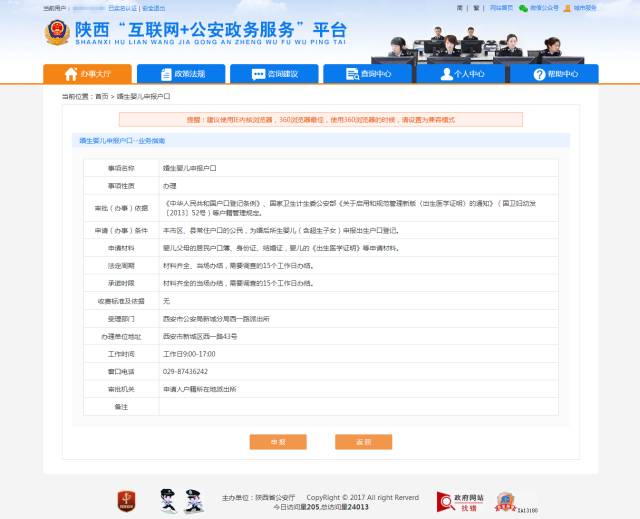Screen dimensions: 640x519
Task: Open the 政策法规 tab
Action: 181,74
